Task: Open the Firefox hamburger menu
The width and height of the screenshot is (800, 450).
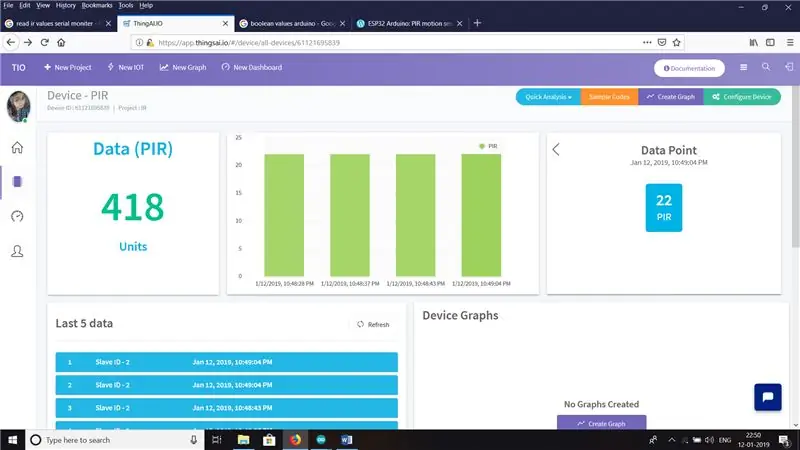Action: click(x=790, y=42)
